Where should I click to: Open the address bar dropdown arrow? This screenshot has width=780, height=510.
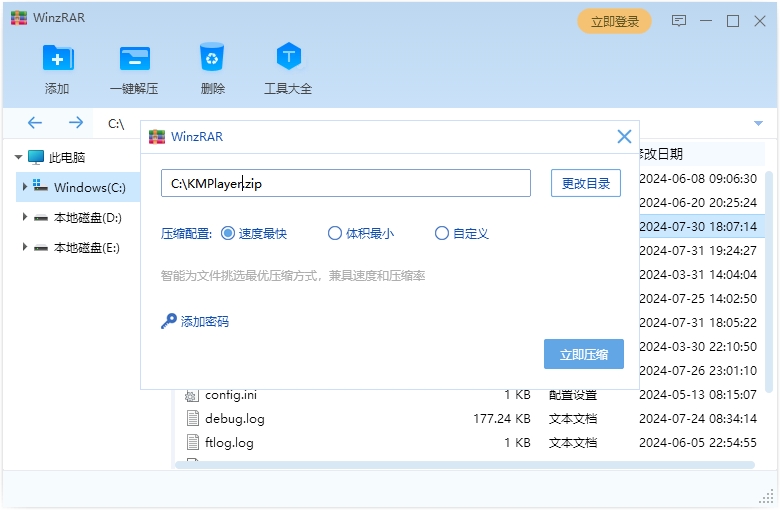click(x=758, y=123)
